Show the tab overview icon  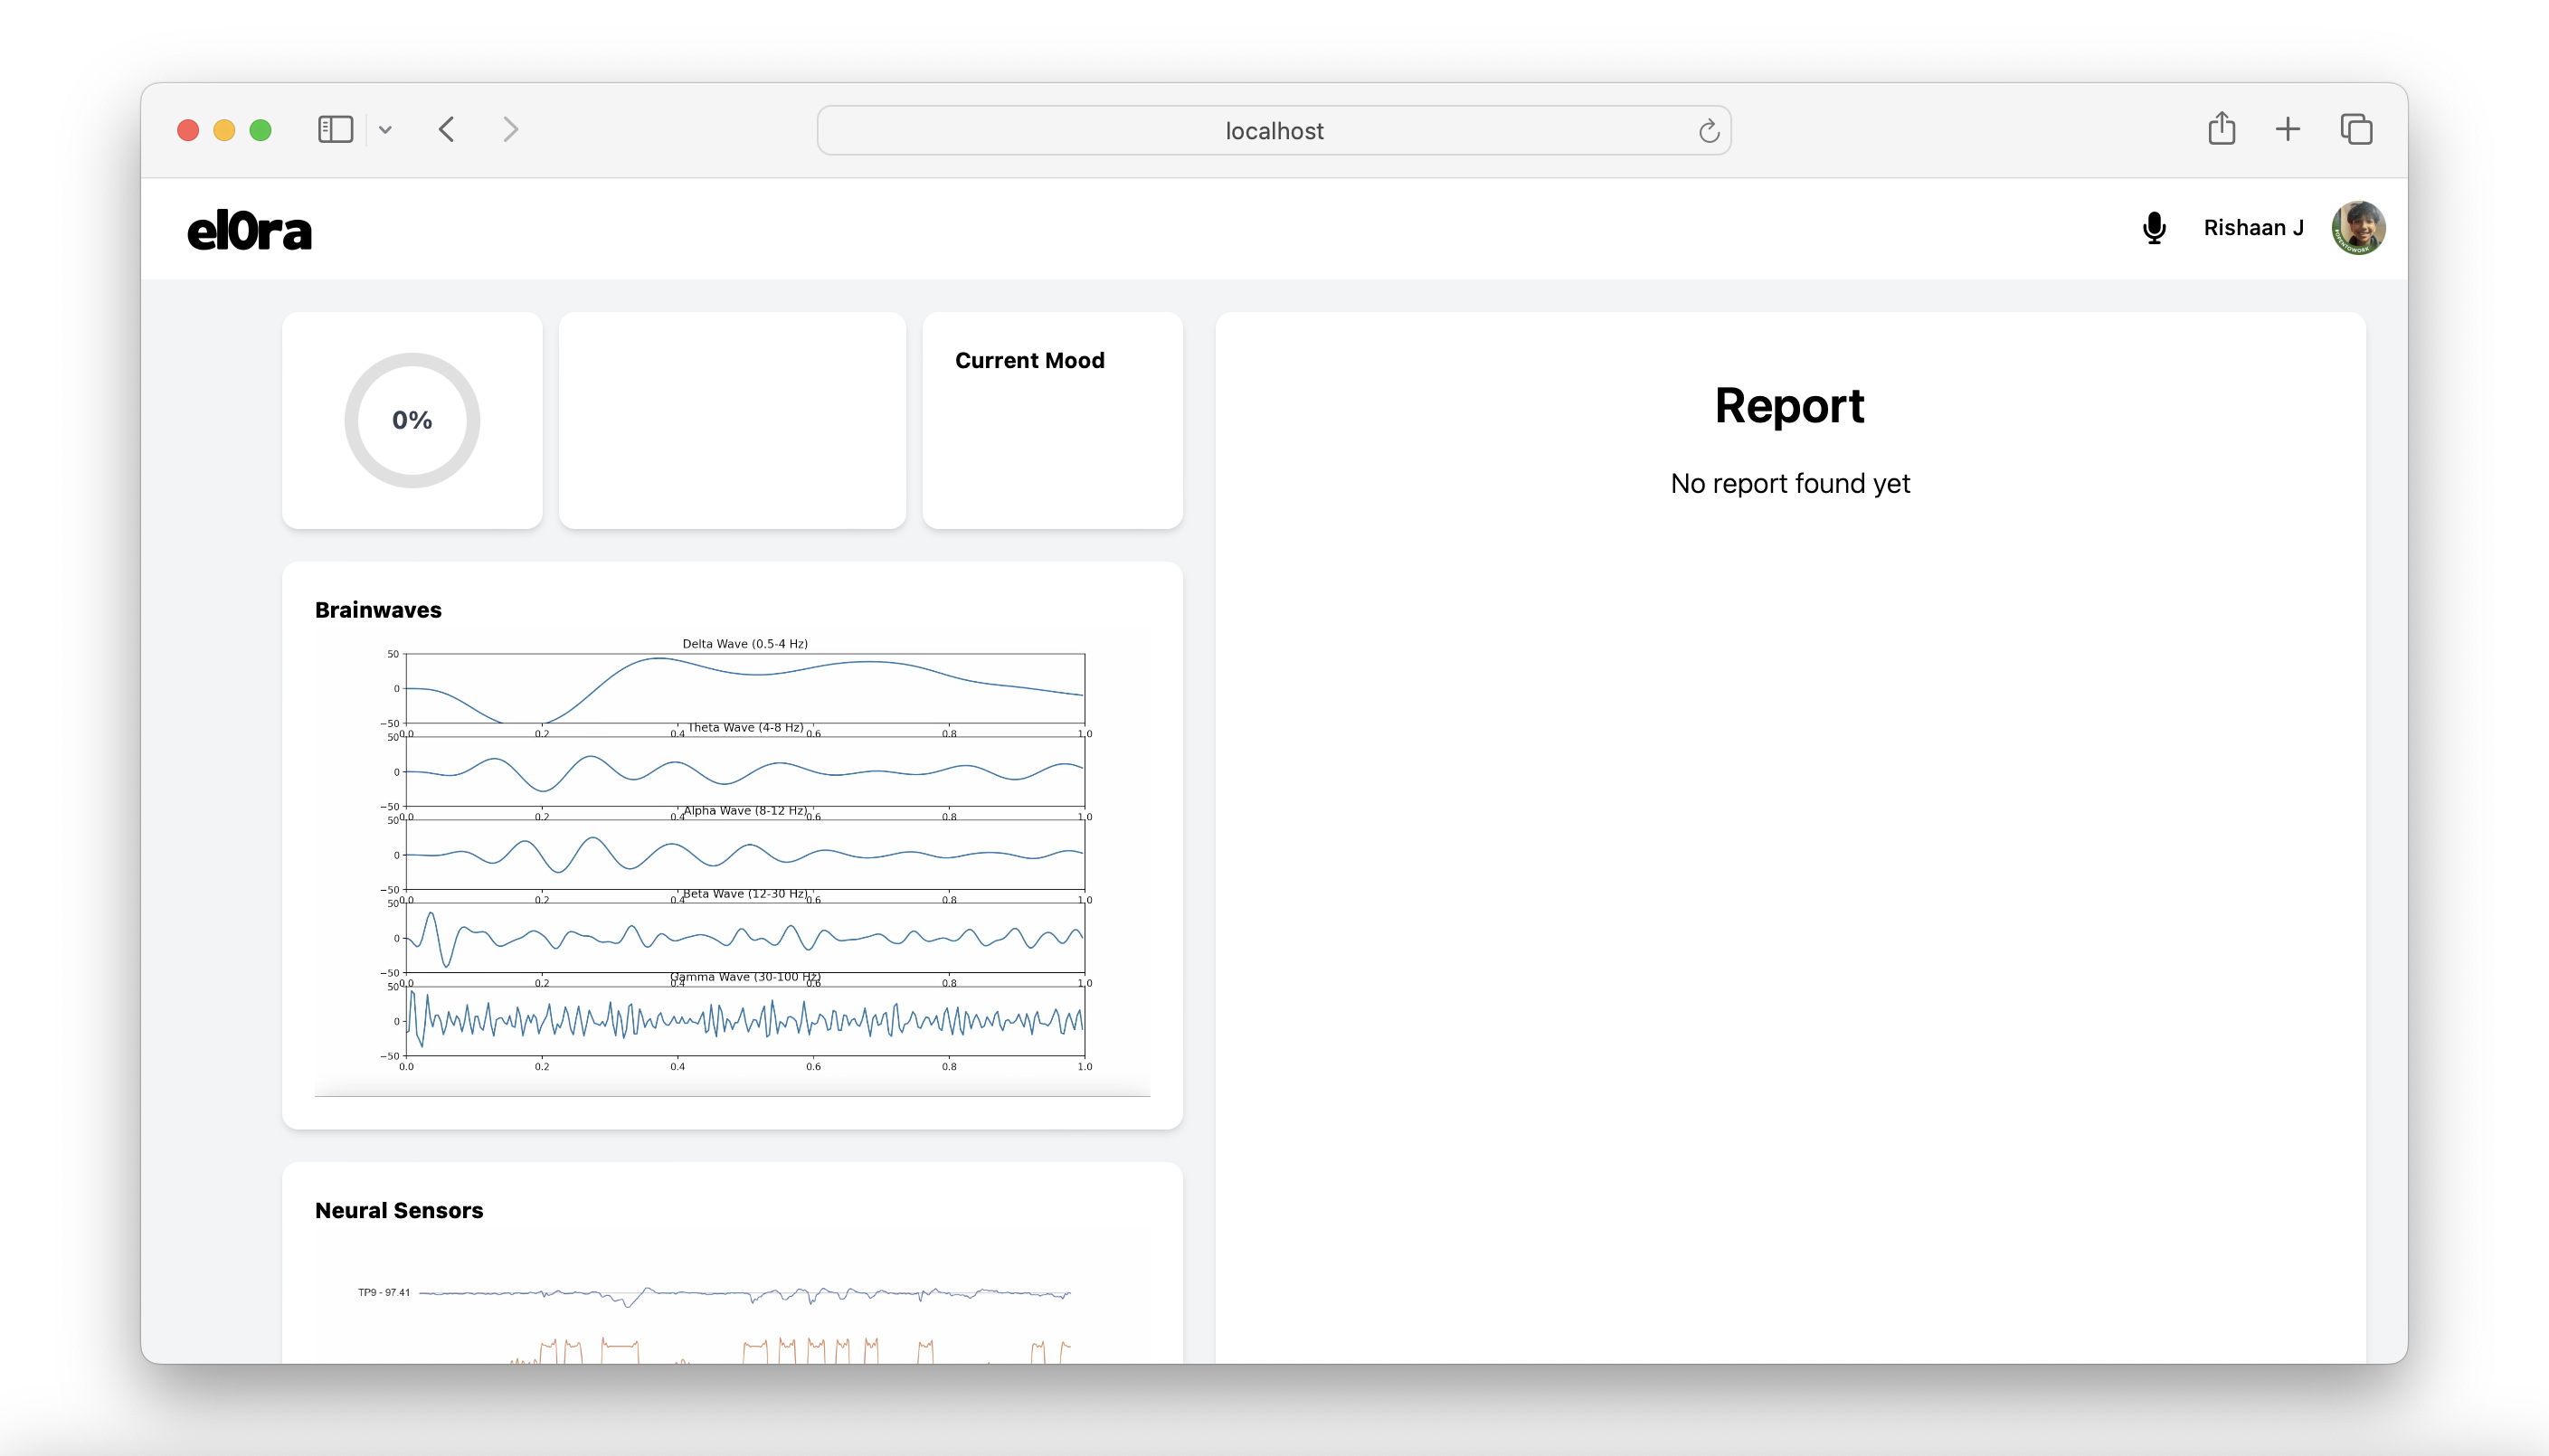[x=2355, y=129]
